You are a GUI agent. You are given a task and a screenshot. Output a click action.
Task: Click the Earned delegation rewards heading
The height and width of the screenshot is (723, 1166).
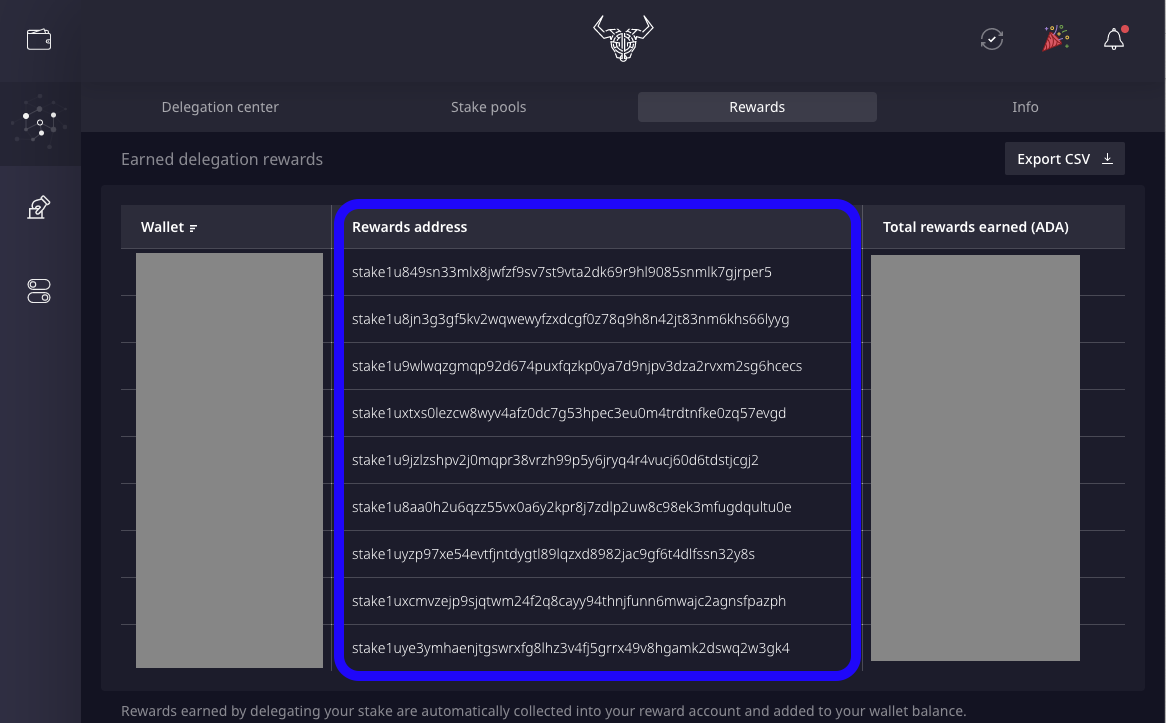coord(222,159)
